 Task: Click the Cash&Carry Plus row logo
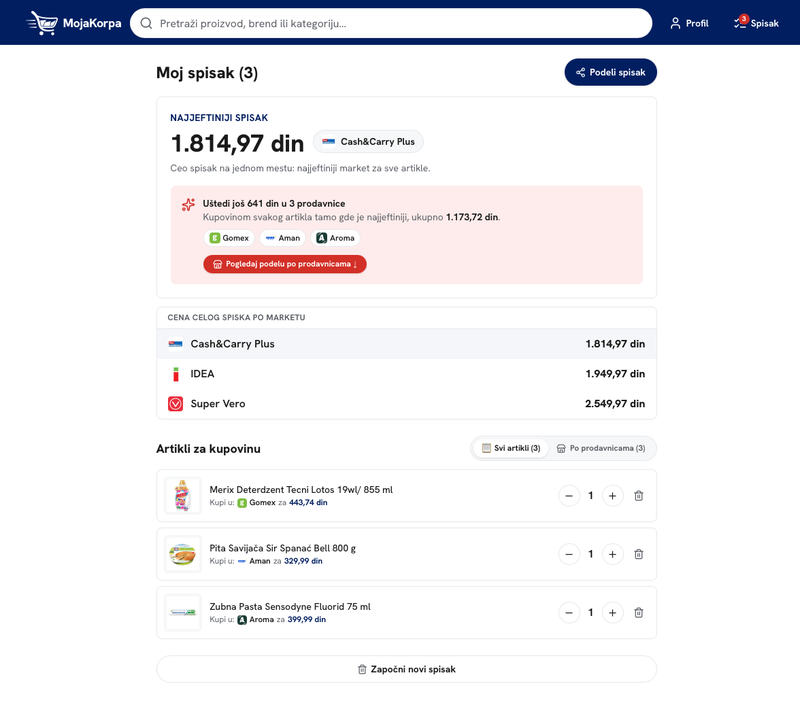point(176,344)
